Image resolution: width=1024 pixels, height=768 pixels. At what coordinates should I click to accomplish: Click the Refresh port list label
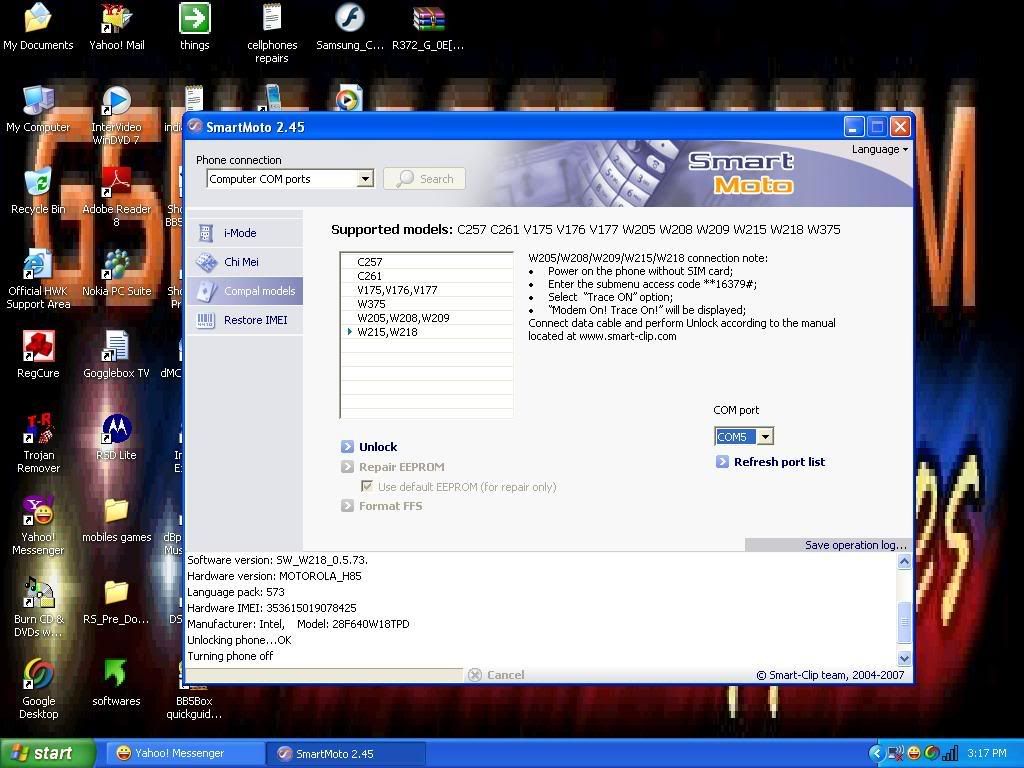coord(779,462)
